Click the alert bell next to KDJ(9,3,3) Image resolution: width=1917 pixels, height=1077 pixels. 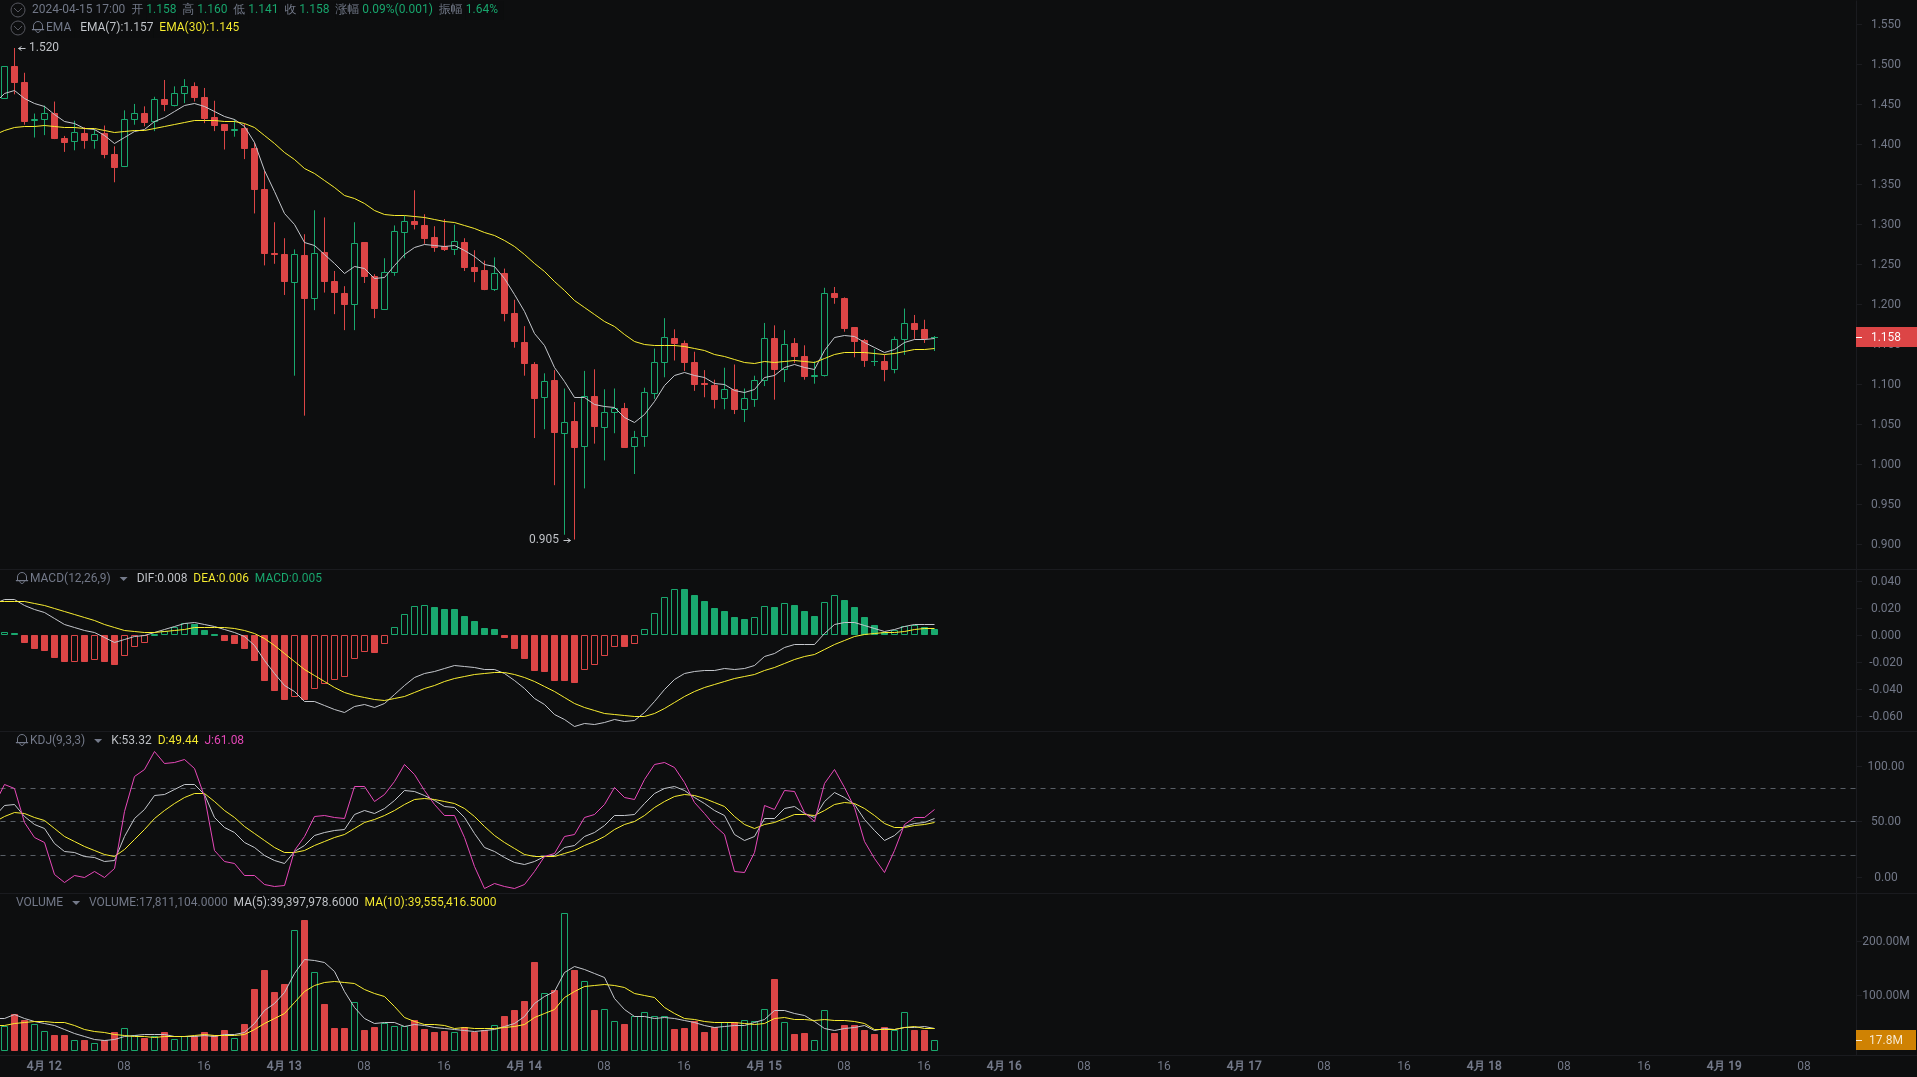pos(19,740)
